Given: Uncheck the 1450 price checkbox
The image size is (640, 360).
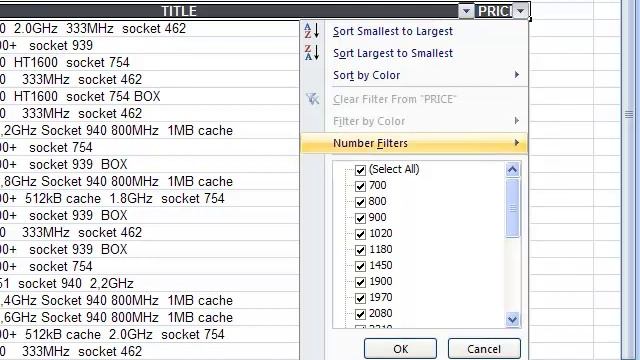Looking at the screenshot, I should 360,266.
